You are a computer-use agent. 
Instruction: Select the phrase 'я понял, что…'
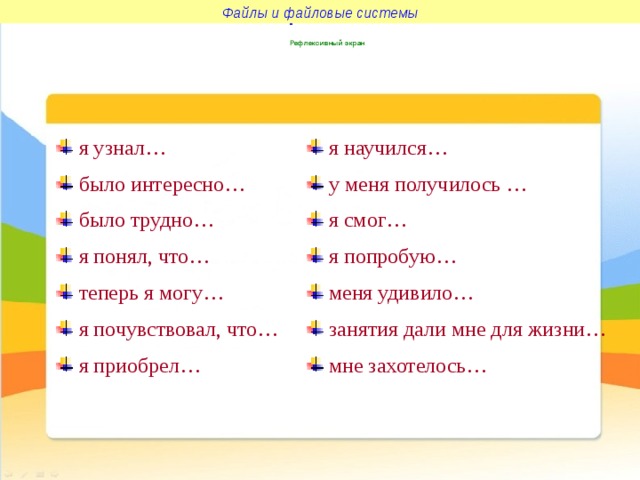click(144, 257)
